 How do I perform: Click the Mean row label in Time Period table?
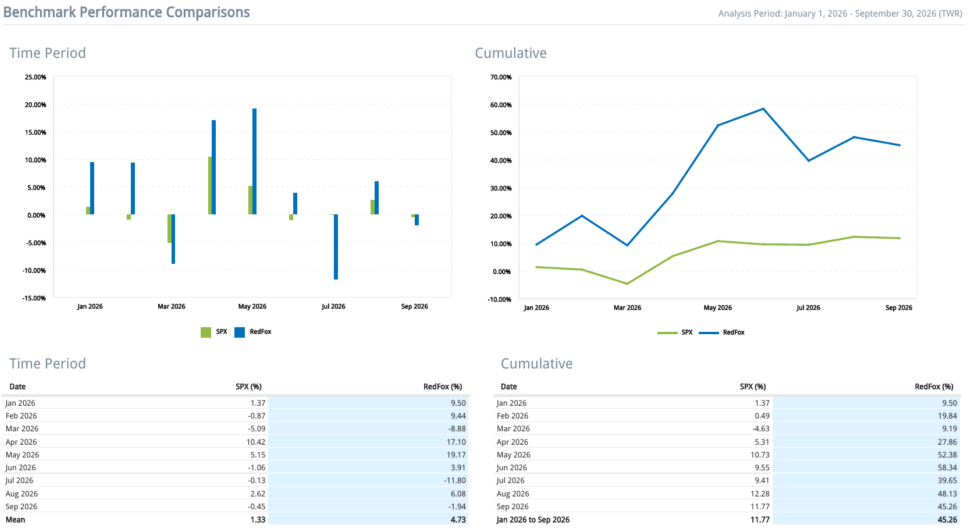pos(15,520)
